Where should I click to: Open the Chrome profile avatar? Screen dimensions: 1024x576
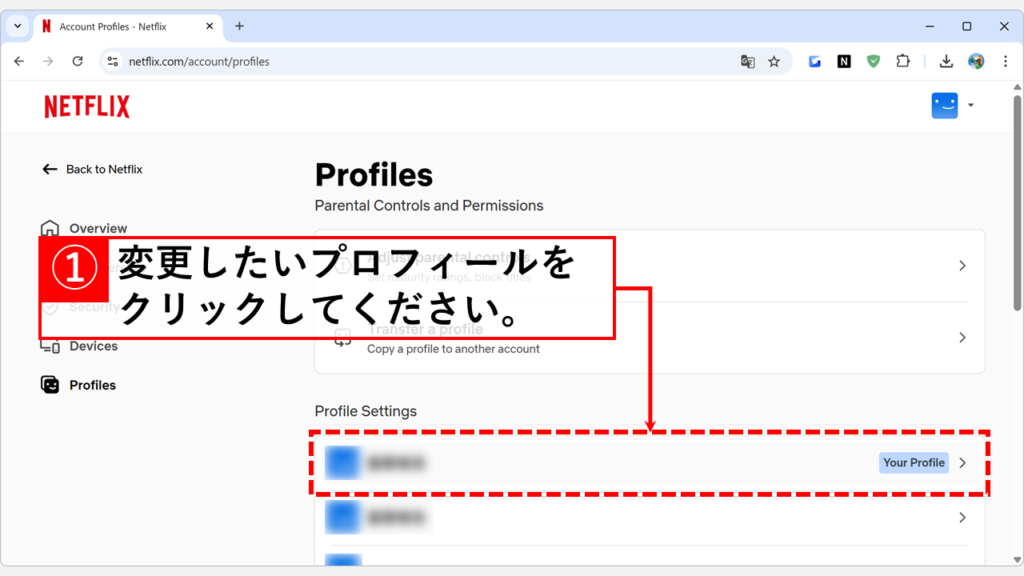[976, 61]
